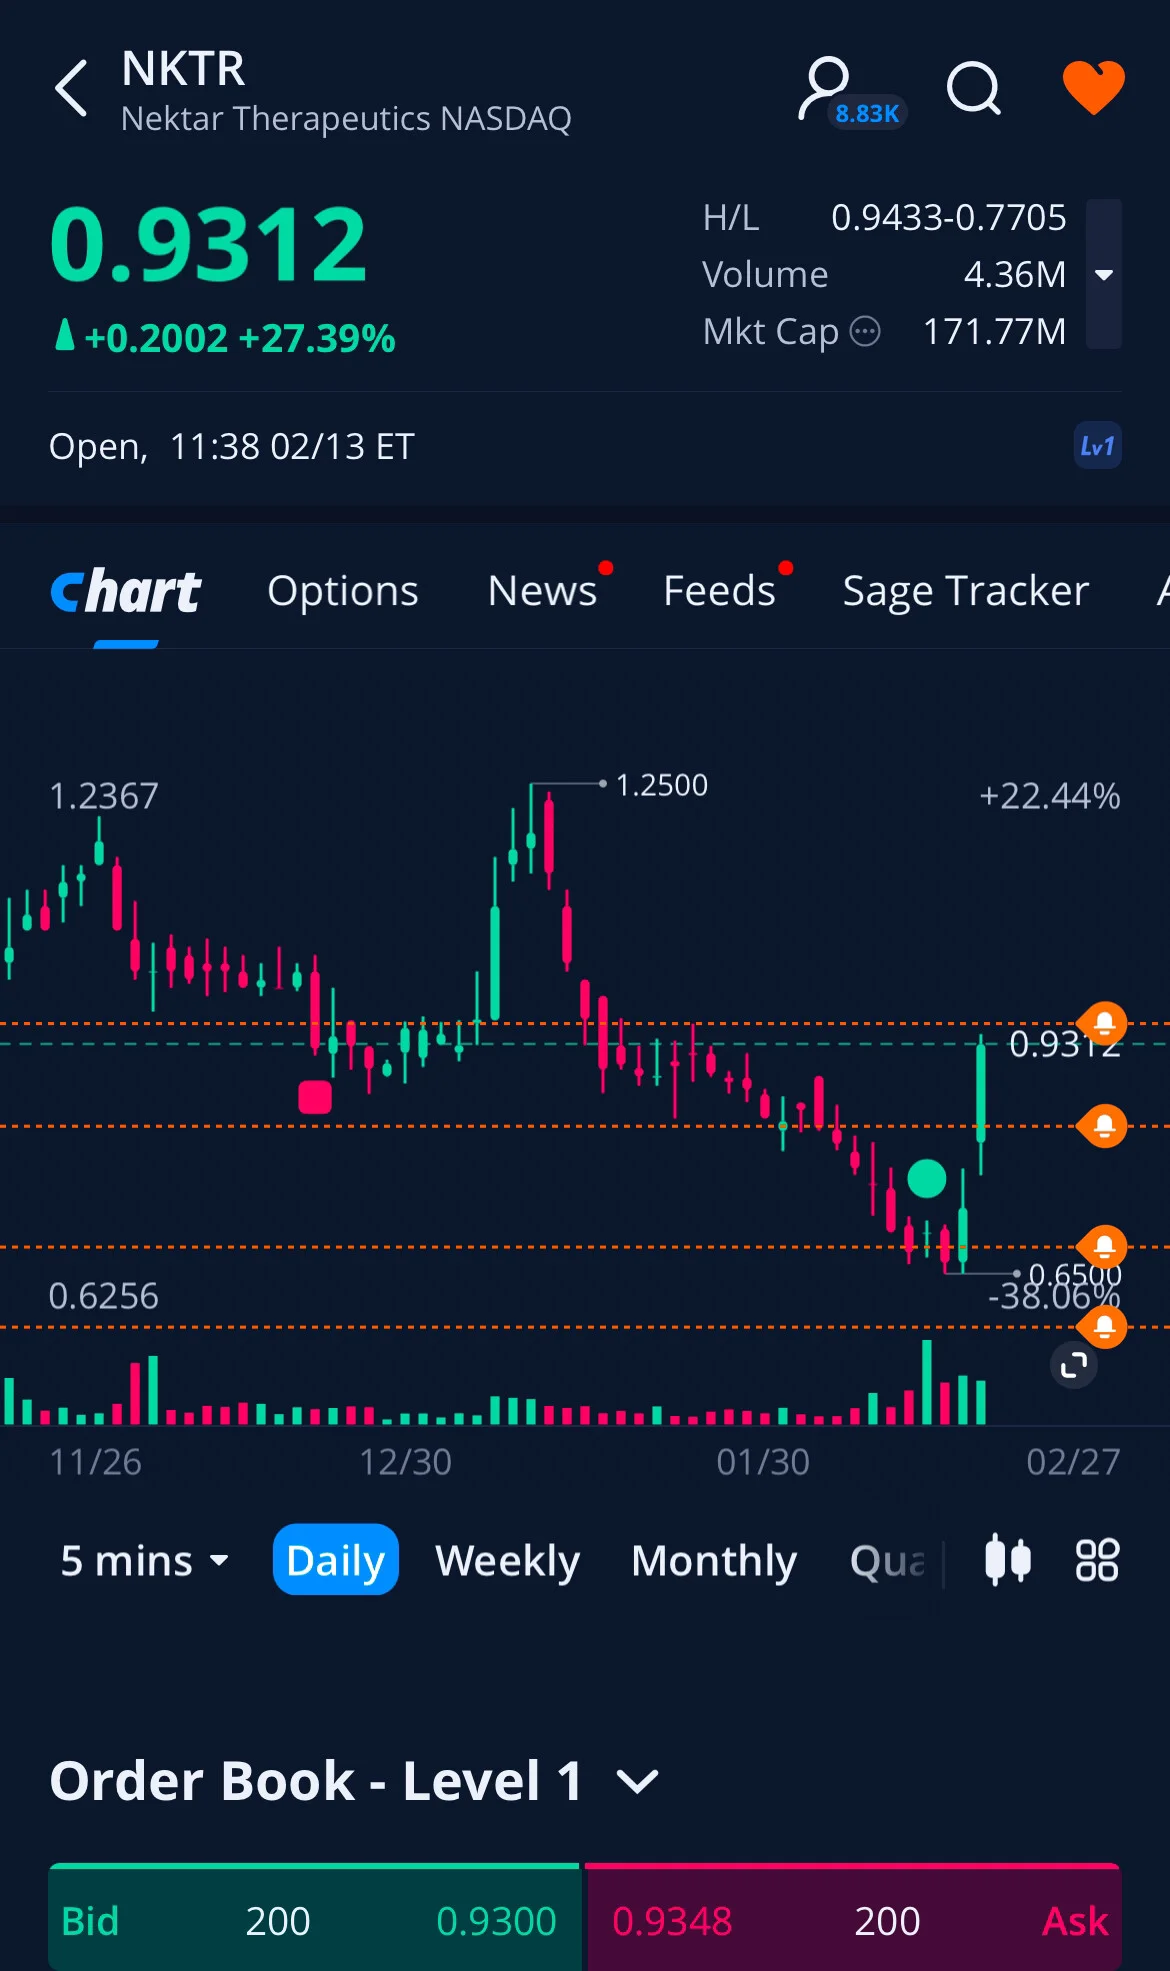Expand the chart to full screen
Screen dimensions: 1170x1971
click(1074, 1365)
